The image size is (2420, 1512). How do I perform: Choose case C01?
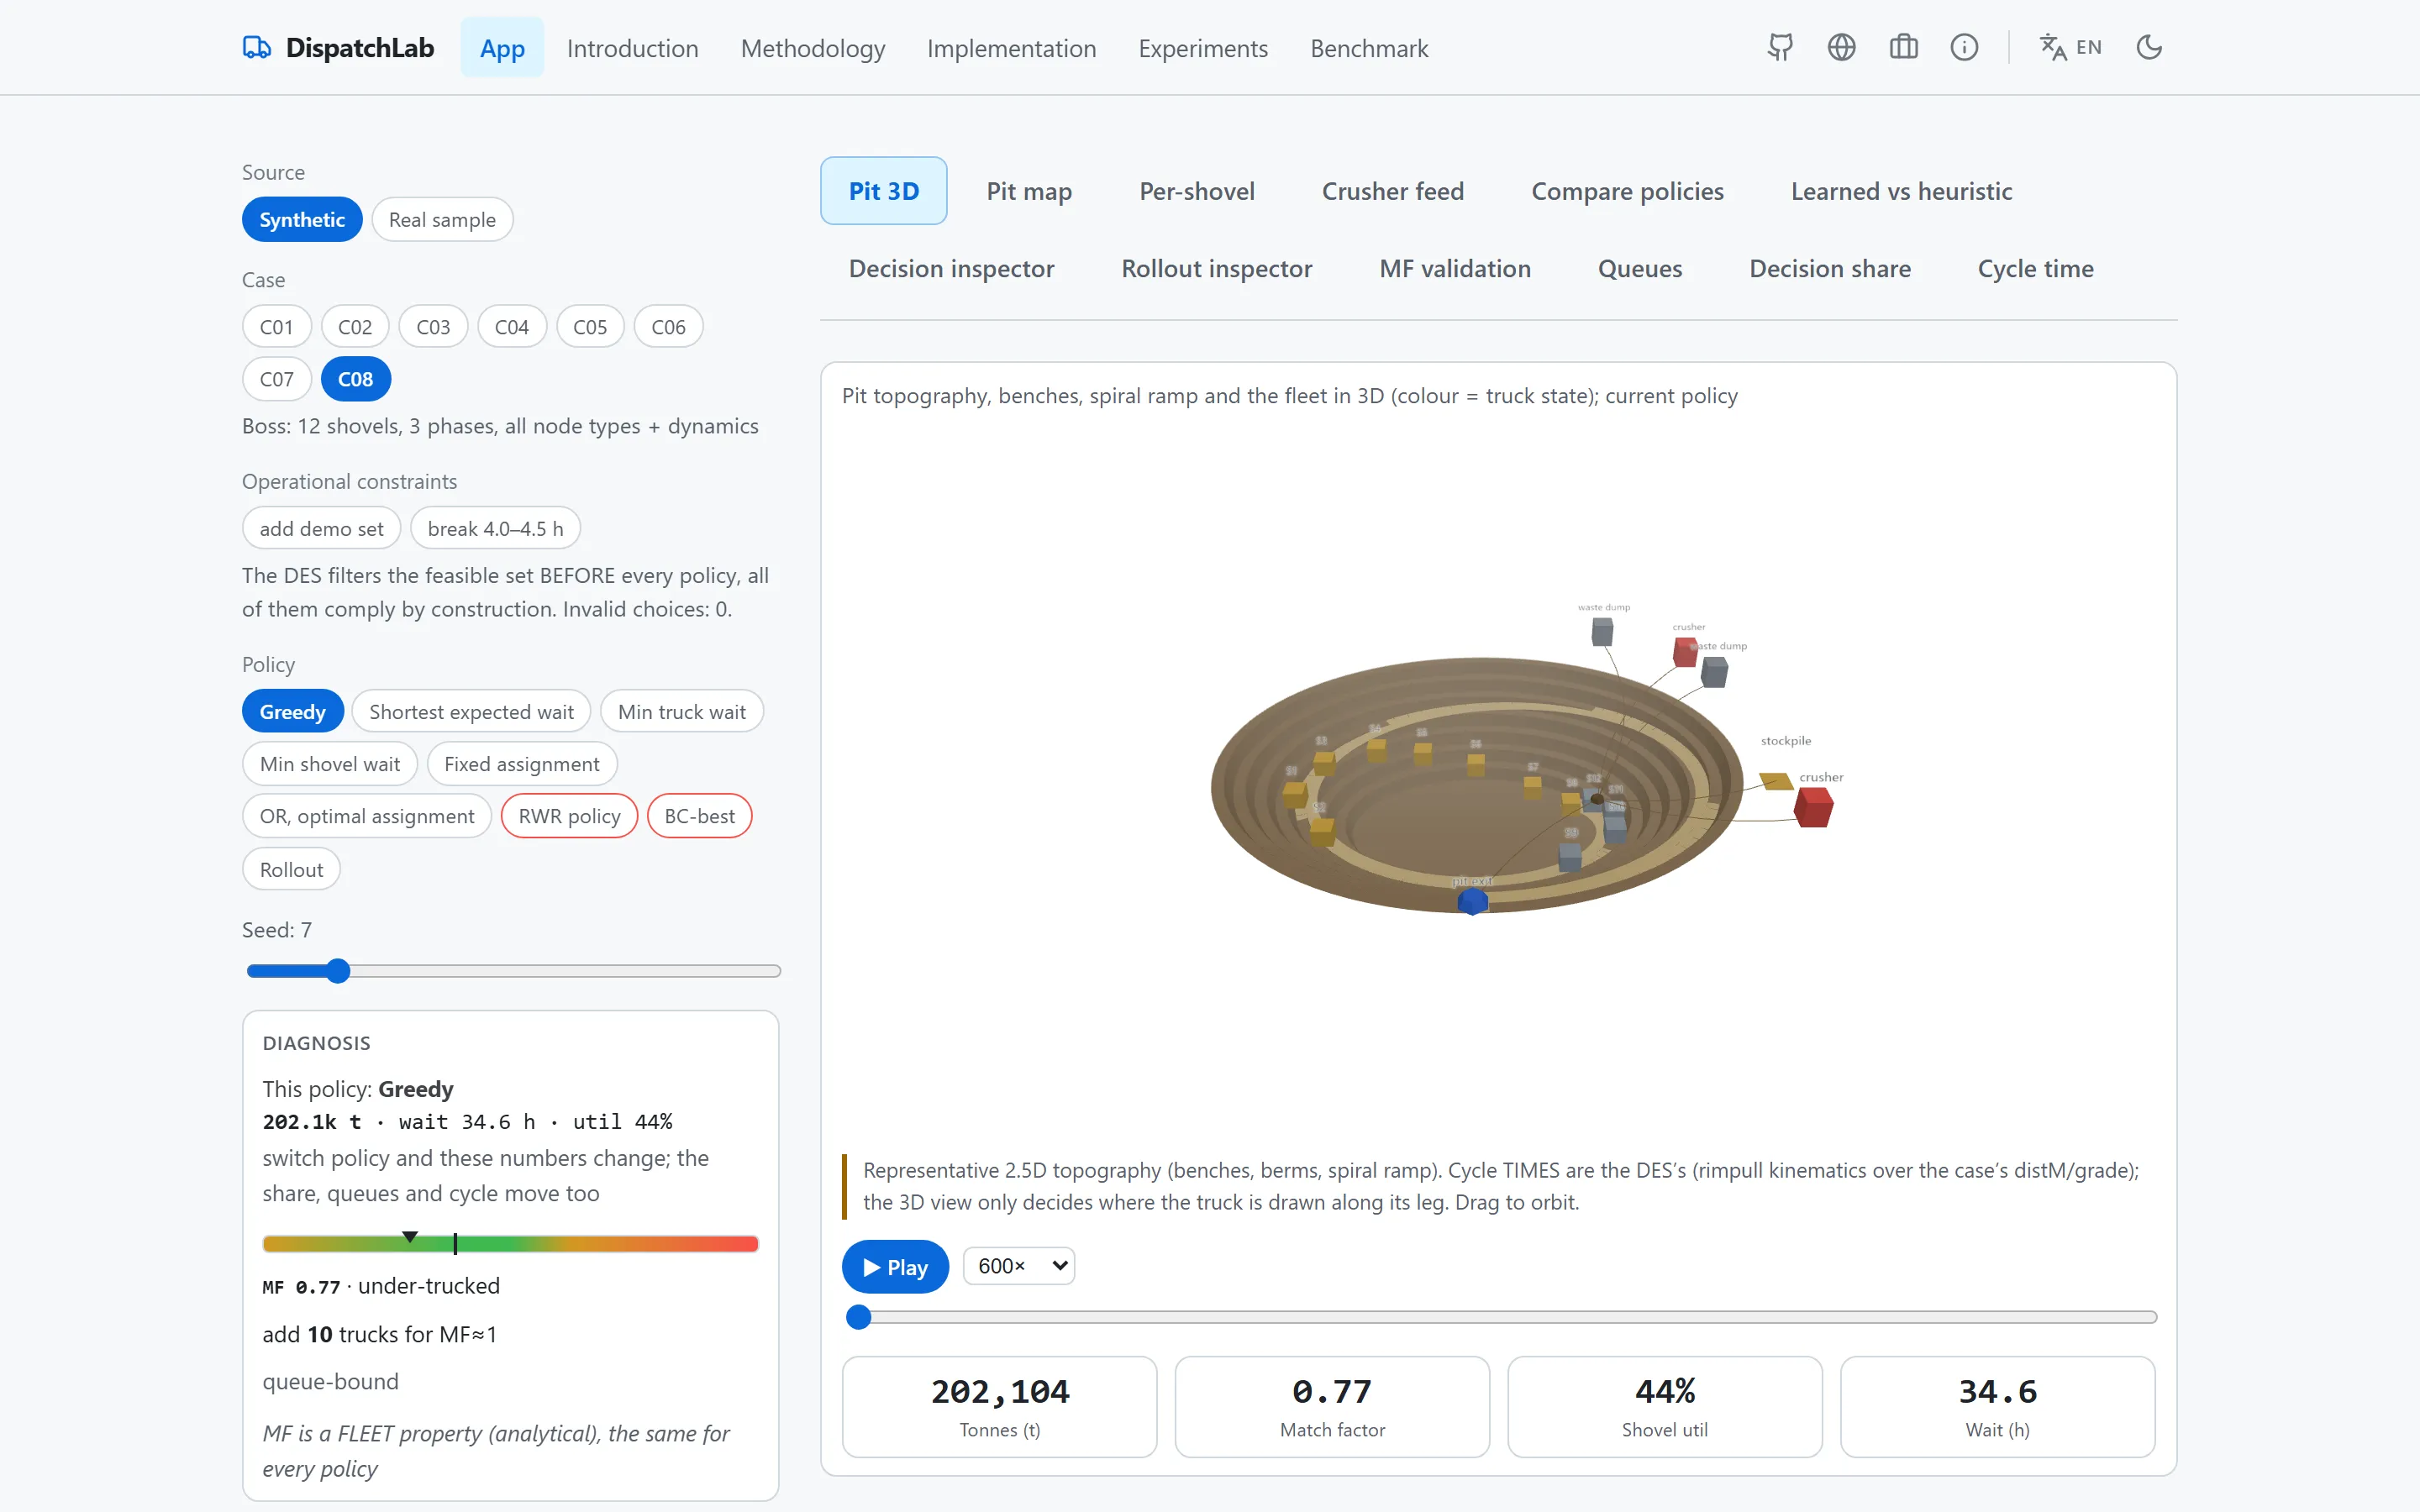[x=276, y=326]
